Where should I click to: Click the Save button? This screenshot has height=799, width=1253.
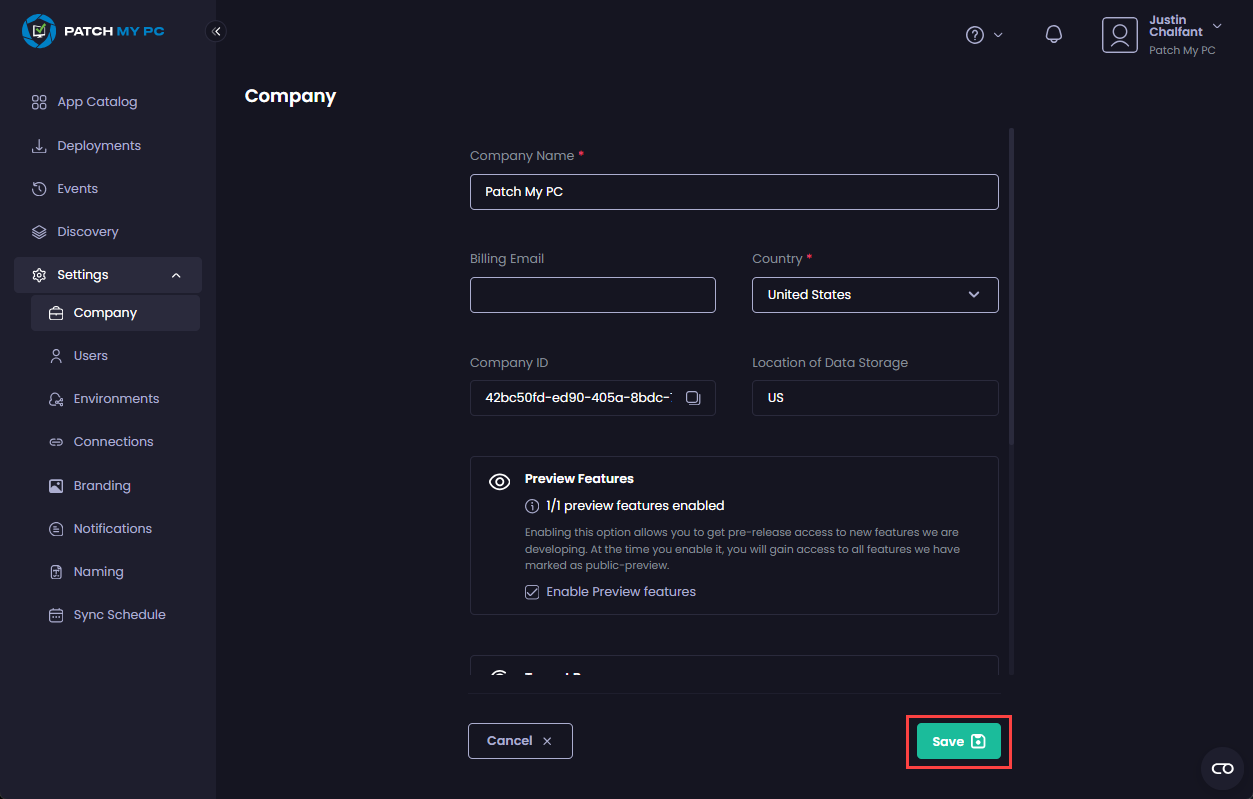tap(958, 741)
